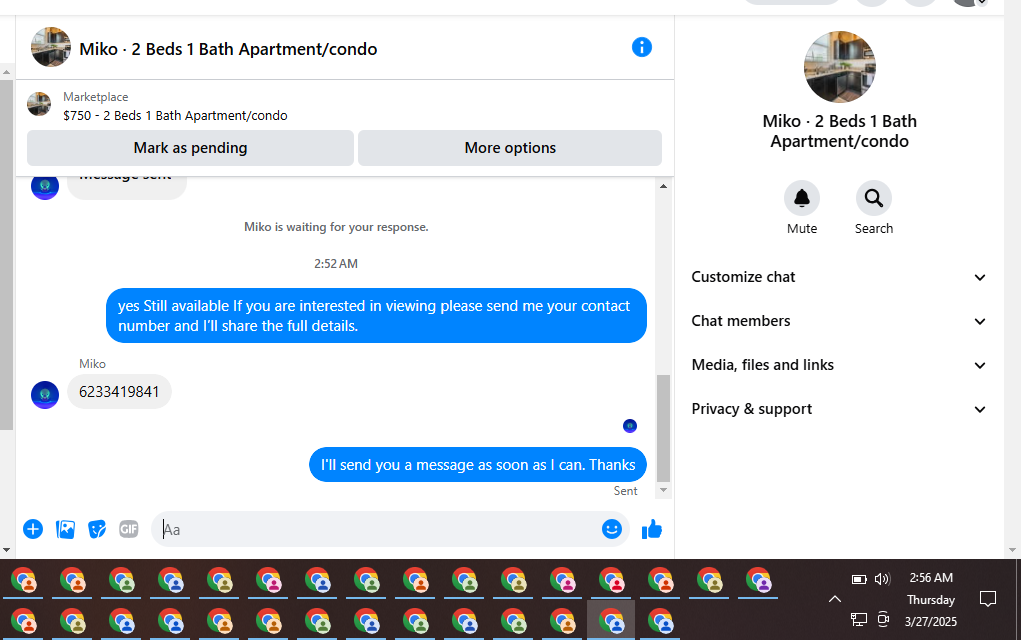The height and width of the screenshot is (640, 1021).
Task: Expand Media, files and links section
Action: (839, 365)
